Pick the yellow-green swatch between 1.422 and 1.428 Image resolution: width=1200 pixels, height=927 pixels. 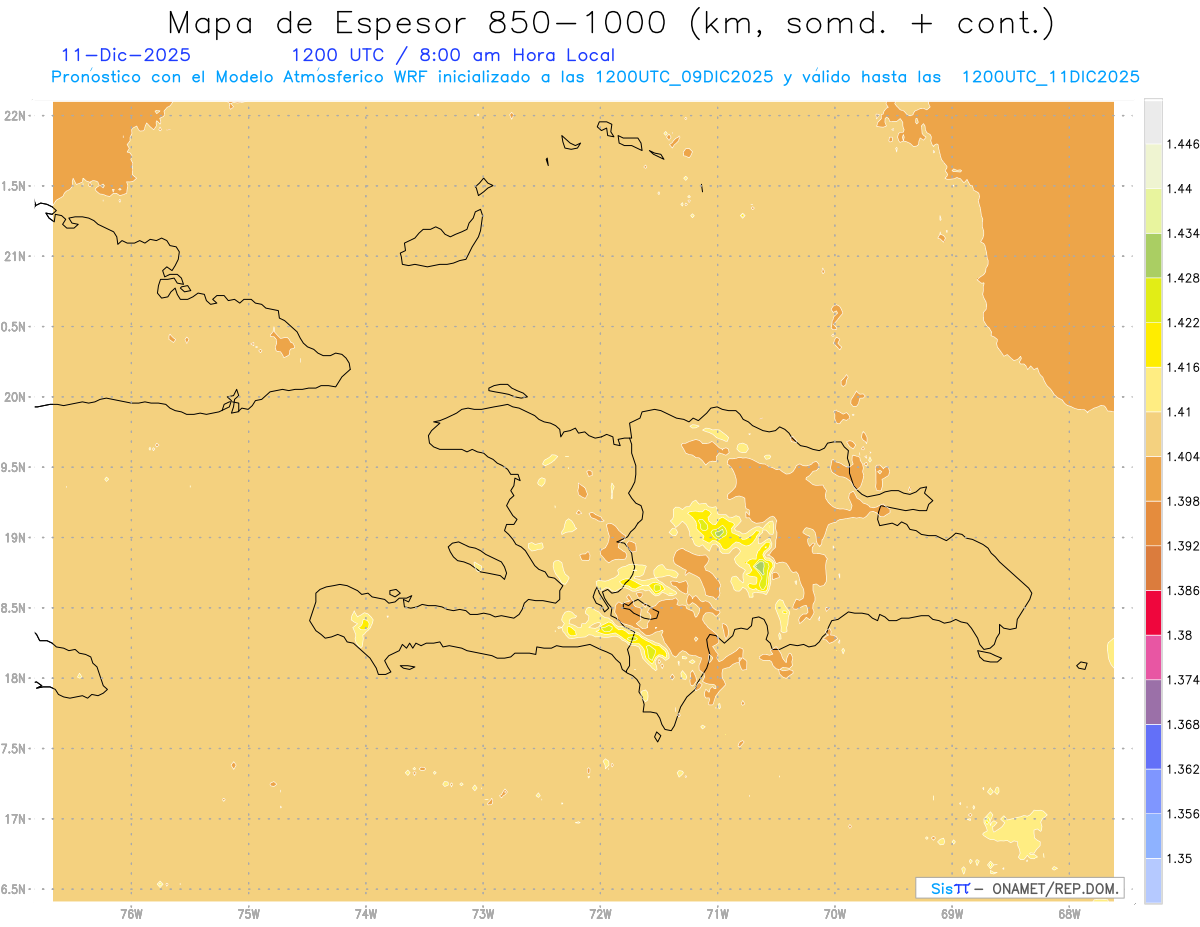pos(1153,300)
